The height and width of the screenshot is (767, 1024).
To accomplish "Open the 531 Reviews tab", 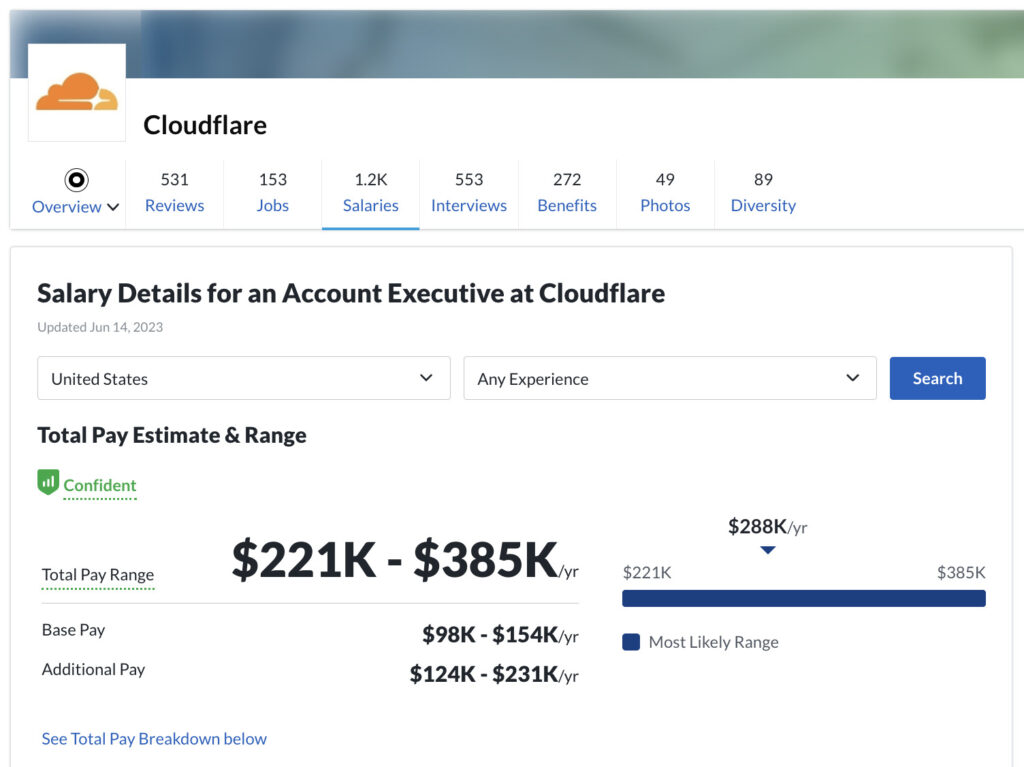I will (174, 192).
